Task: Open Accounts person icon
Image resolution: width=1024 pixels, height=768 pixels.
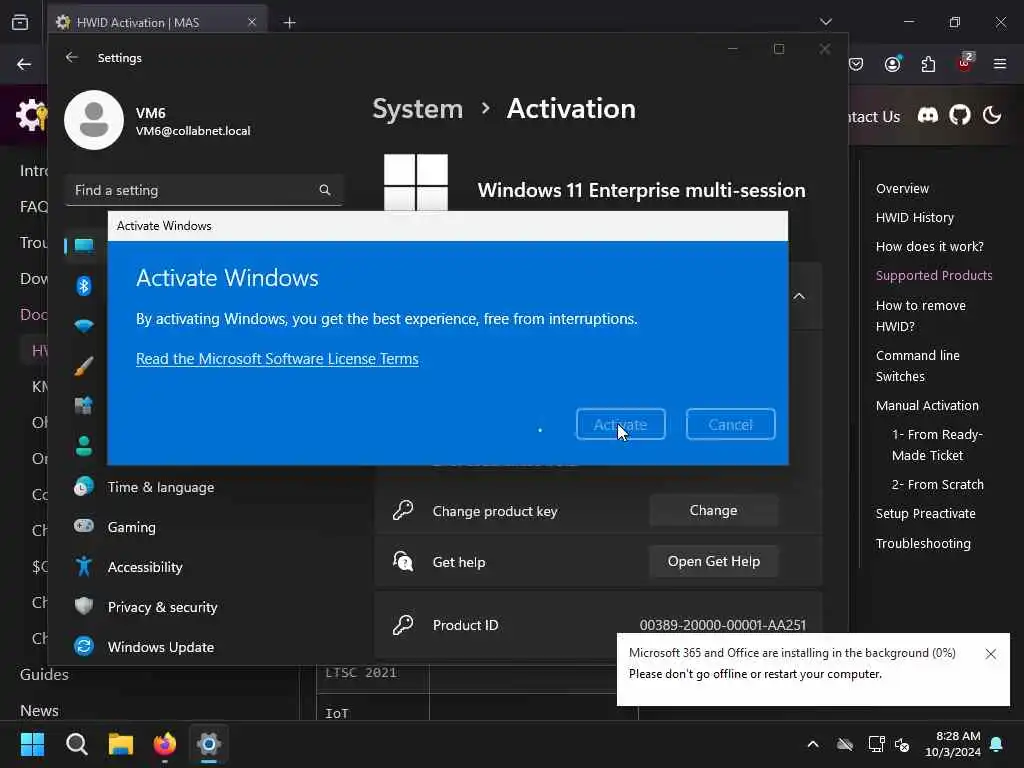Action: click(84, 446)
